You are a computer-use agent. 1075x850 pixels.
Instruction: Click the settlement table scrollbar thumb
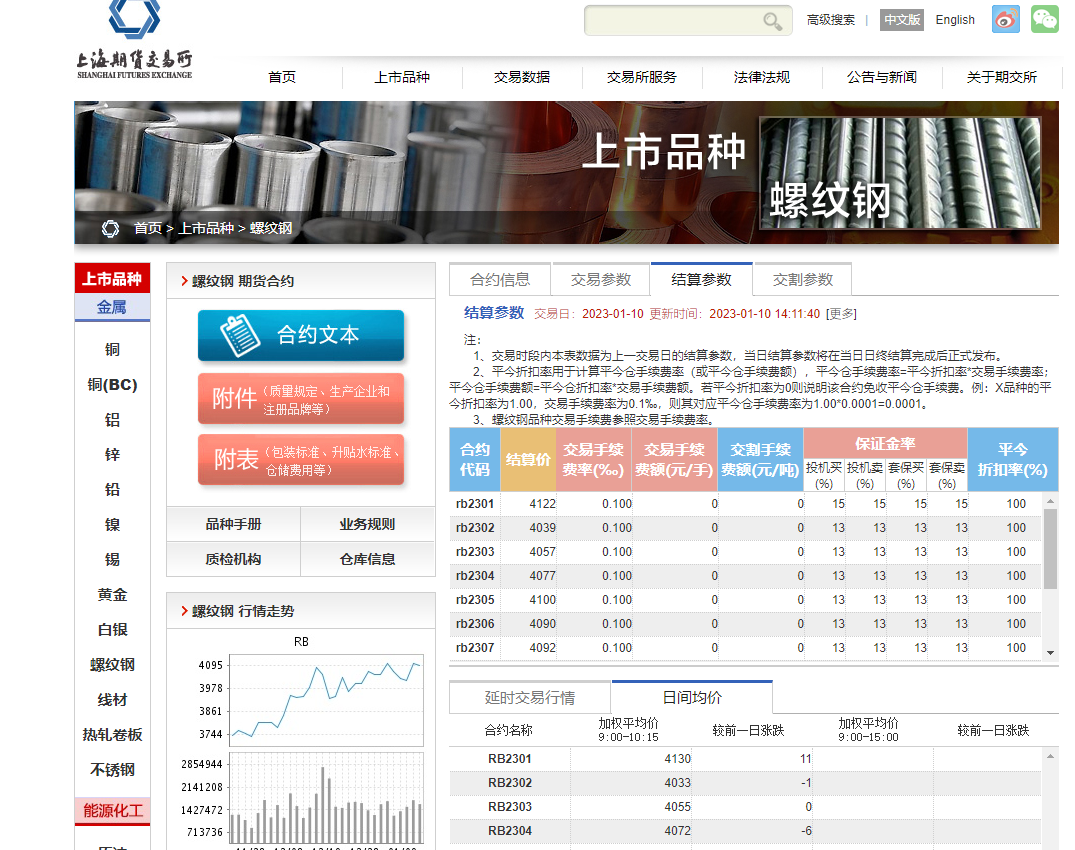click(x=1050, y=549)
